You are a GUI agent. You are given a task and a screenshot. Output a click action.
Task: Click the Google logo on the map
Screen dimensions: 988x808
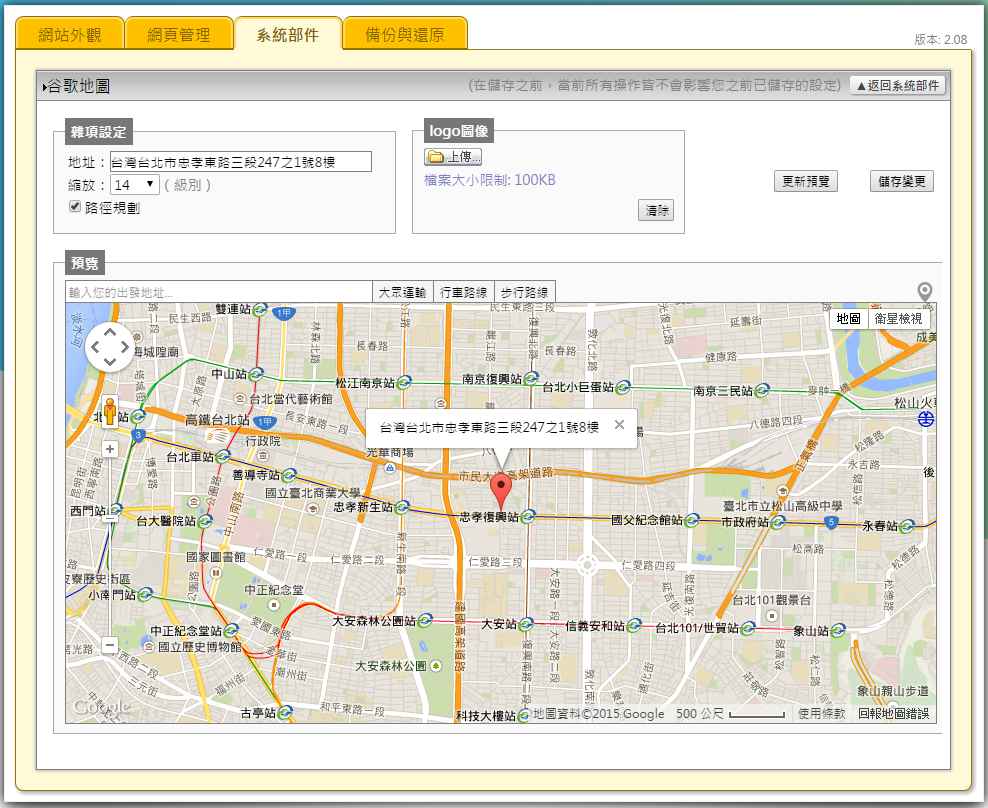[x=101, y=707]
